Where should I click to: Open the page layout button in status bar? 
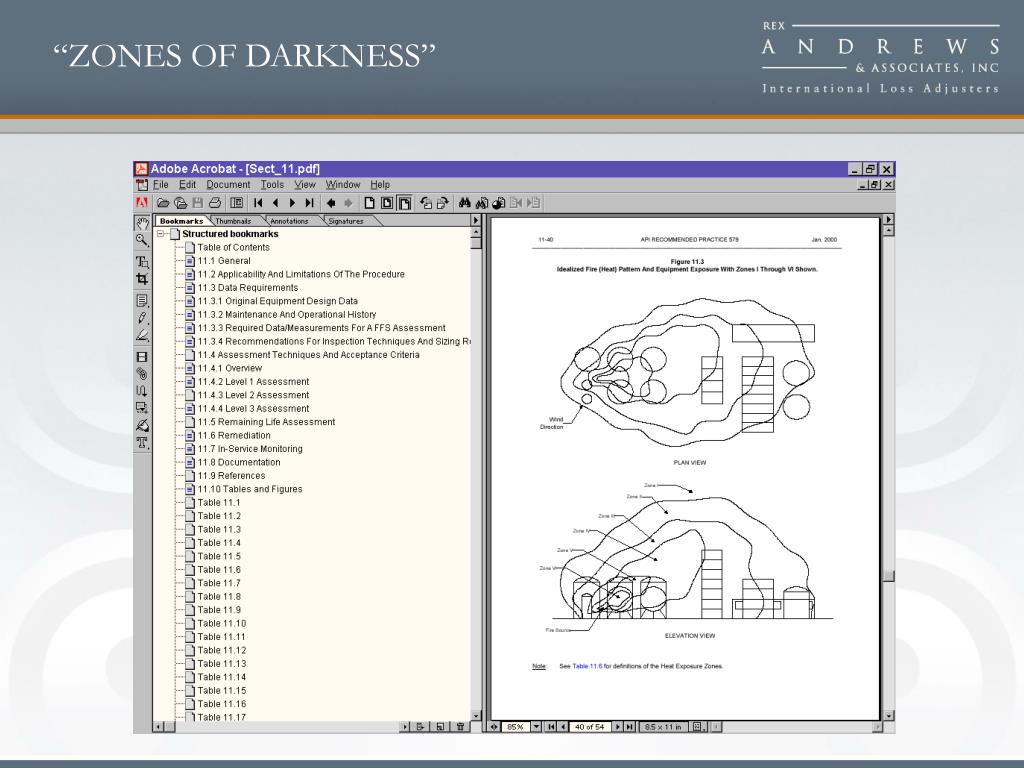click(698, 726)
